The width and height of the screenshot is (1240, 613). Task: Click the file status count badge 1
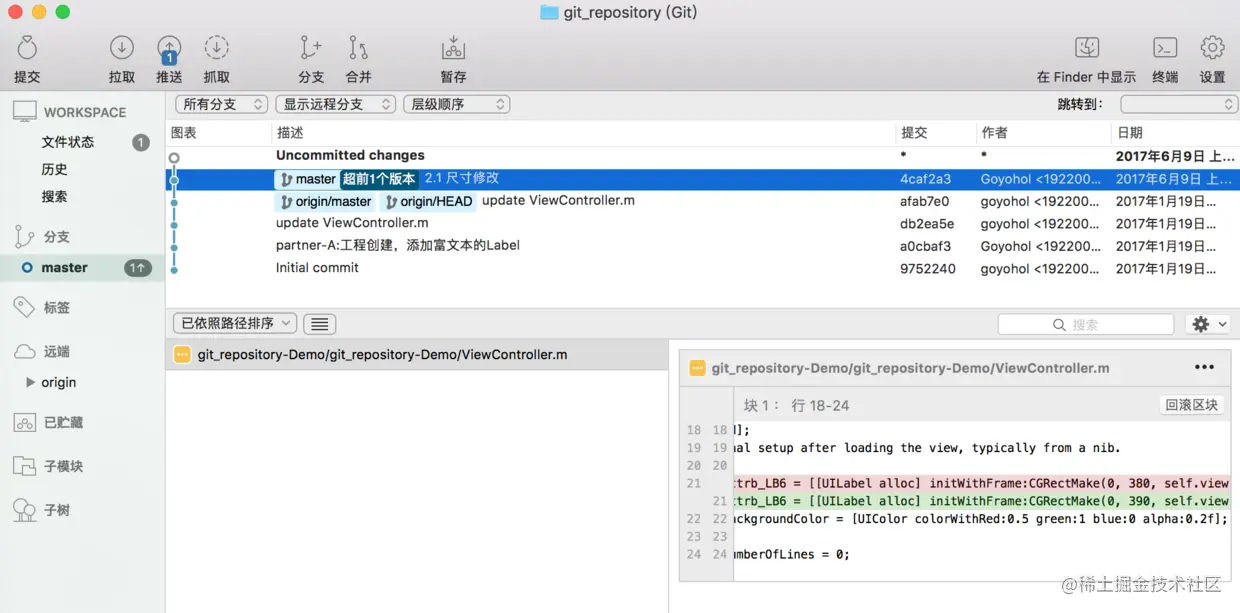pos(141,142)
